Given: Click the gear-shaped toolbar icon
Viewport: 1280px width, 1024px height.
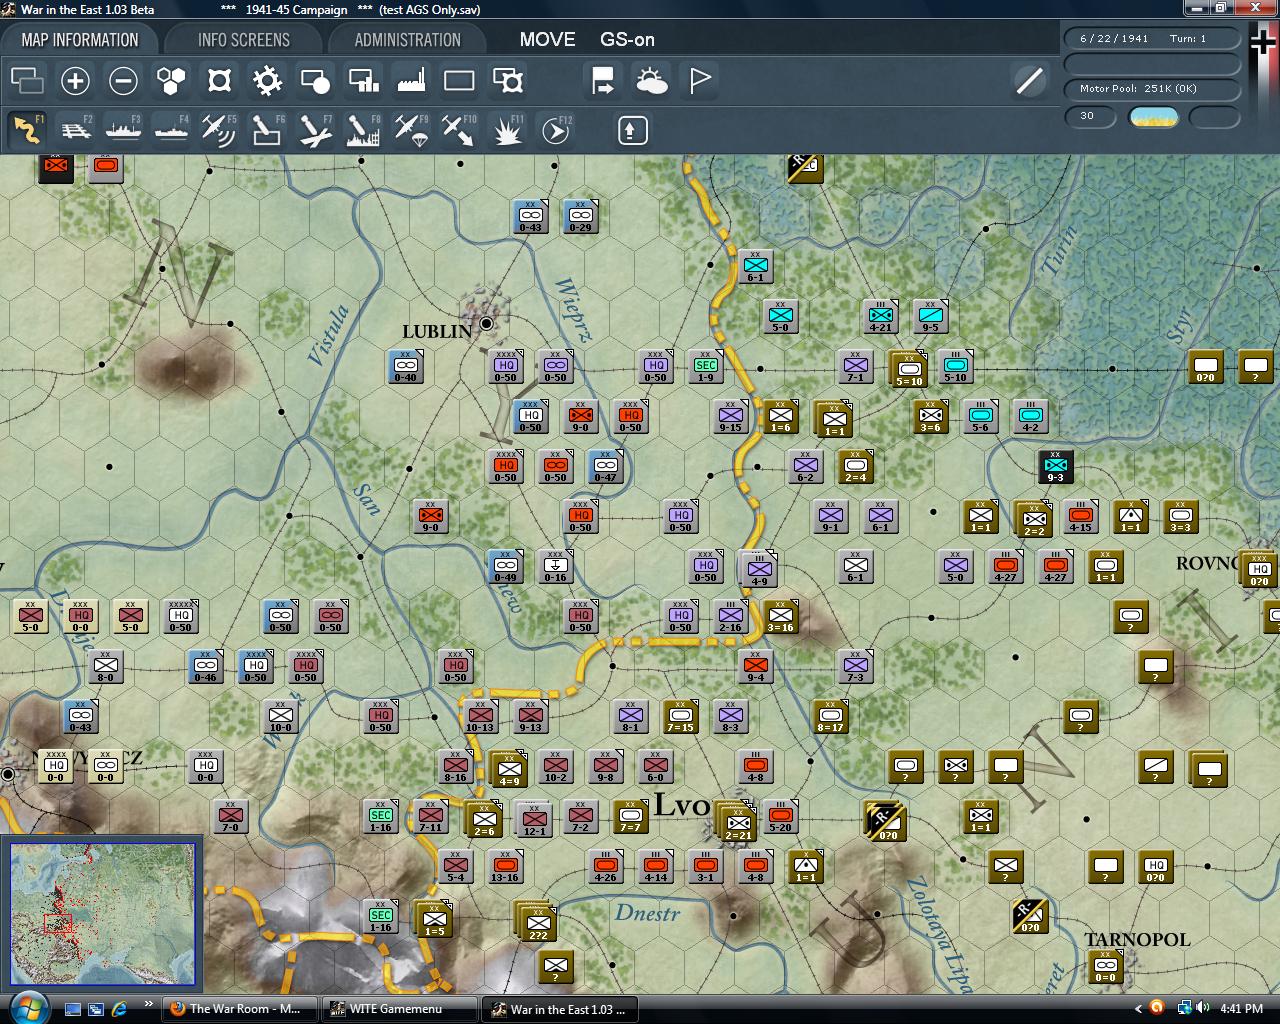Looking at the screenshot, I should point(267,80).
